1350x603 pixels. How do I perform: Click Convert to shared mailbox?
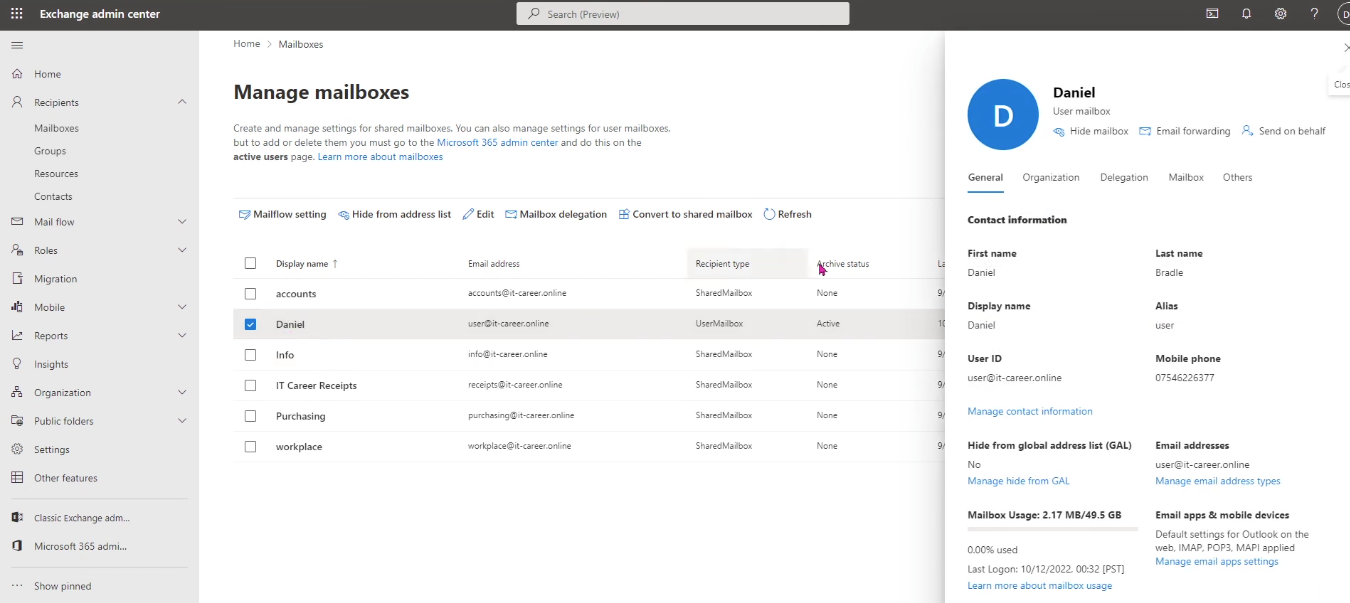(x=685, y=214)
